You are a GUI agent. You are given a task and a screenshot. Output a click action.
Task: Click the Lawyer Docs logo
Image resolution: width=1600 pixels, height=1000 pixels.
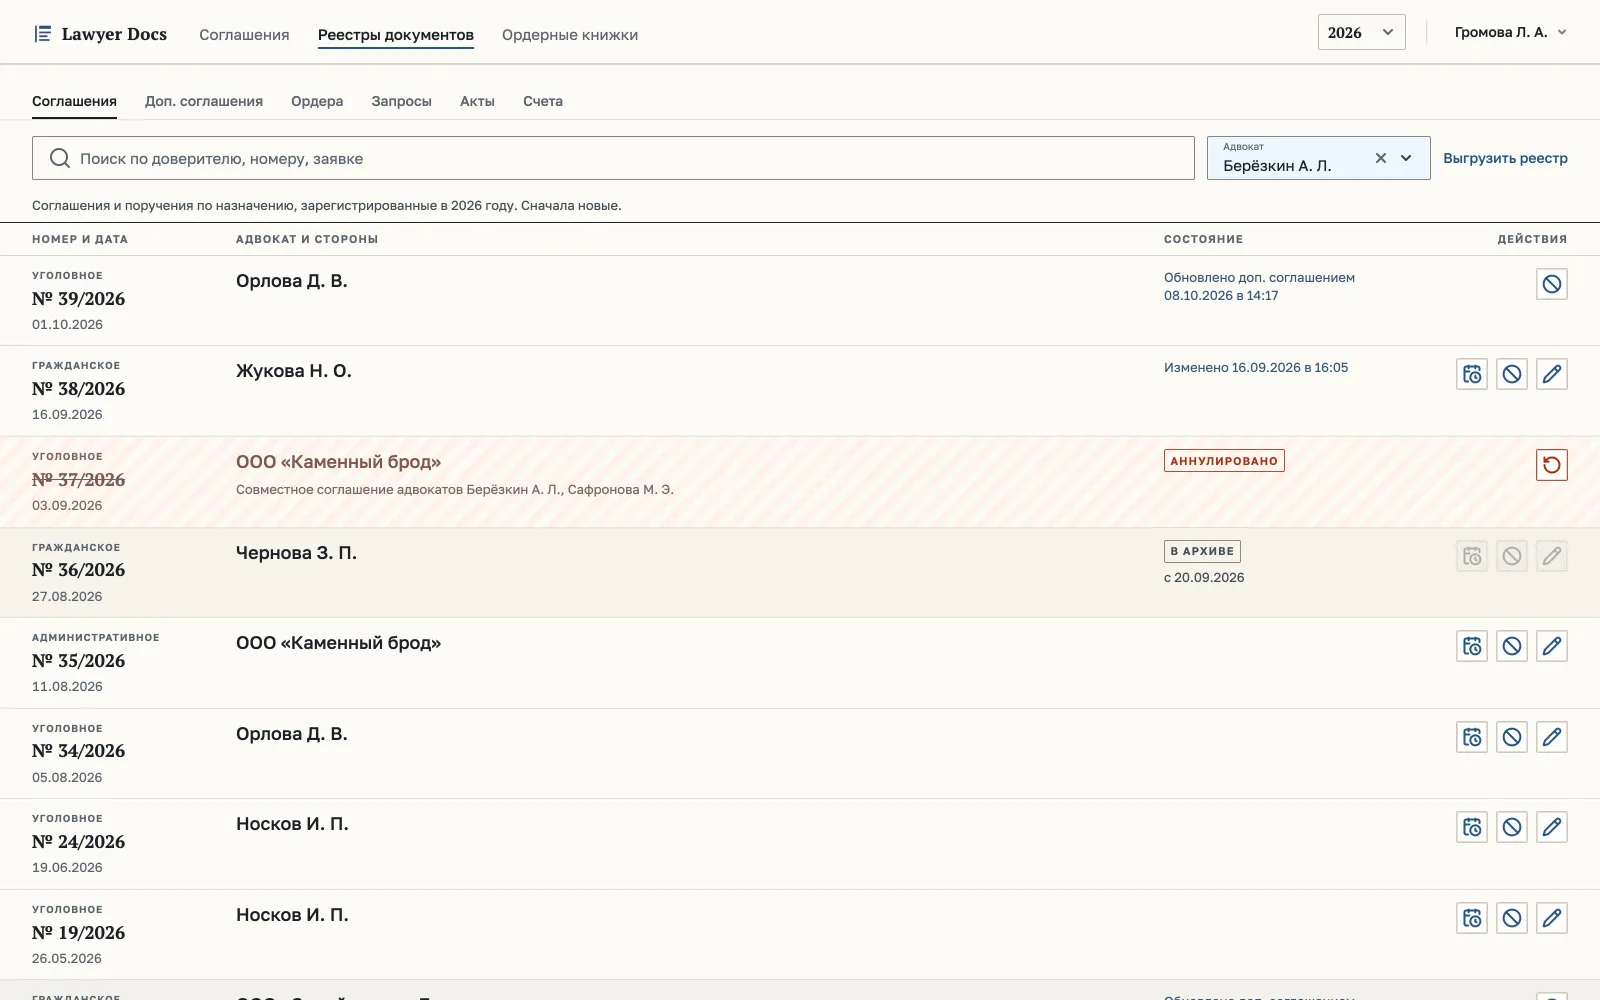[x=100, y=34]
